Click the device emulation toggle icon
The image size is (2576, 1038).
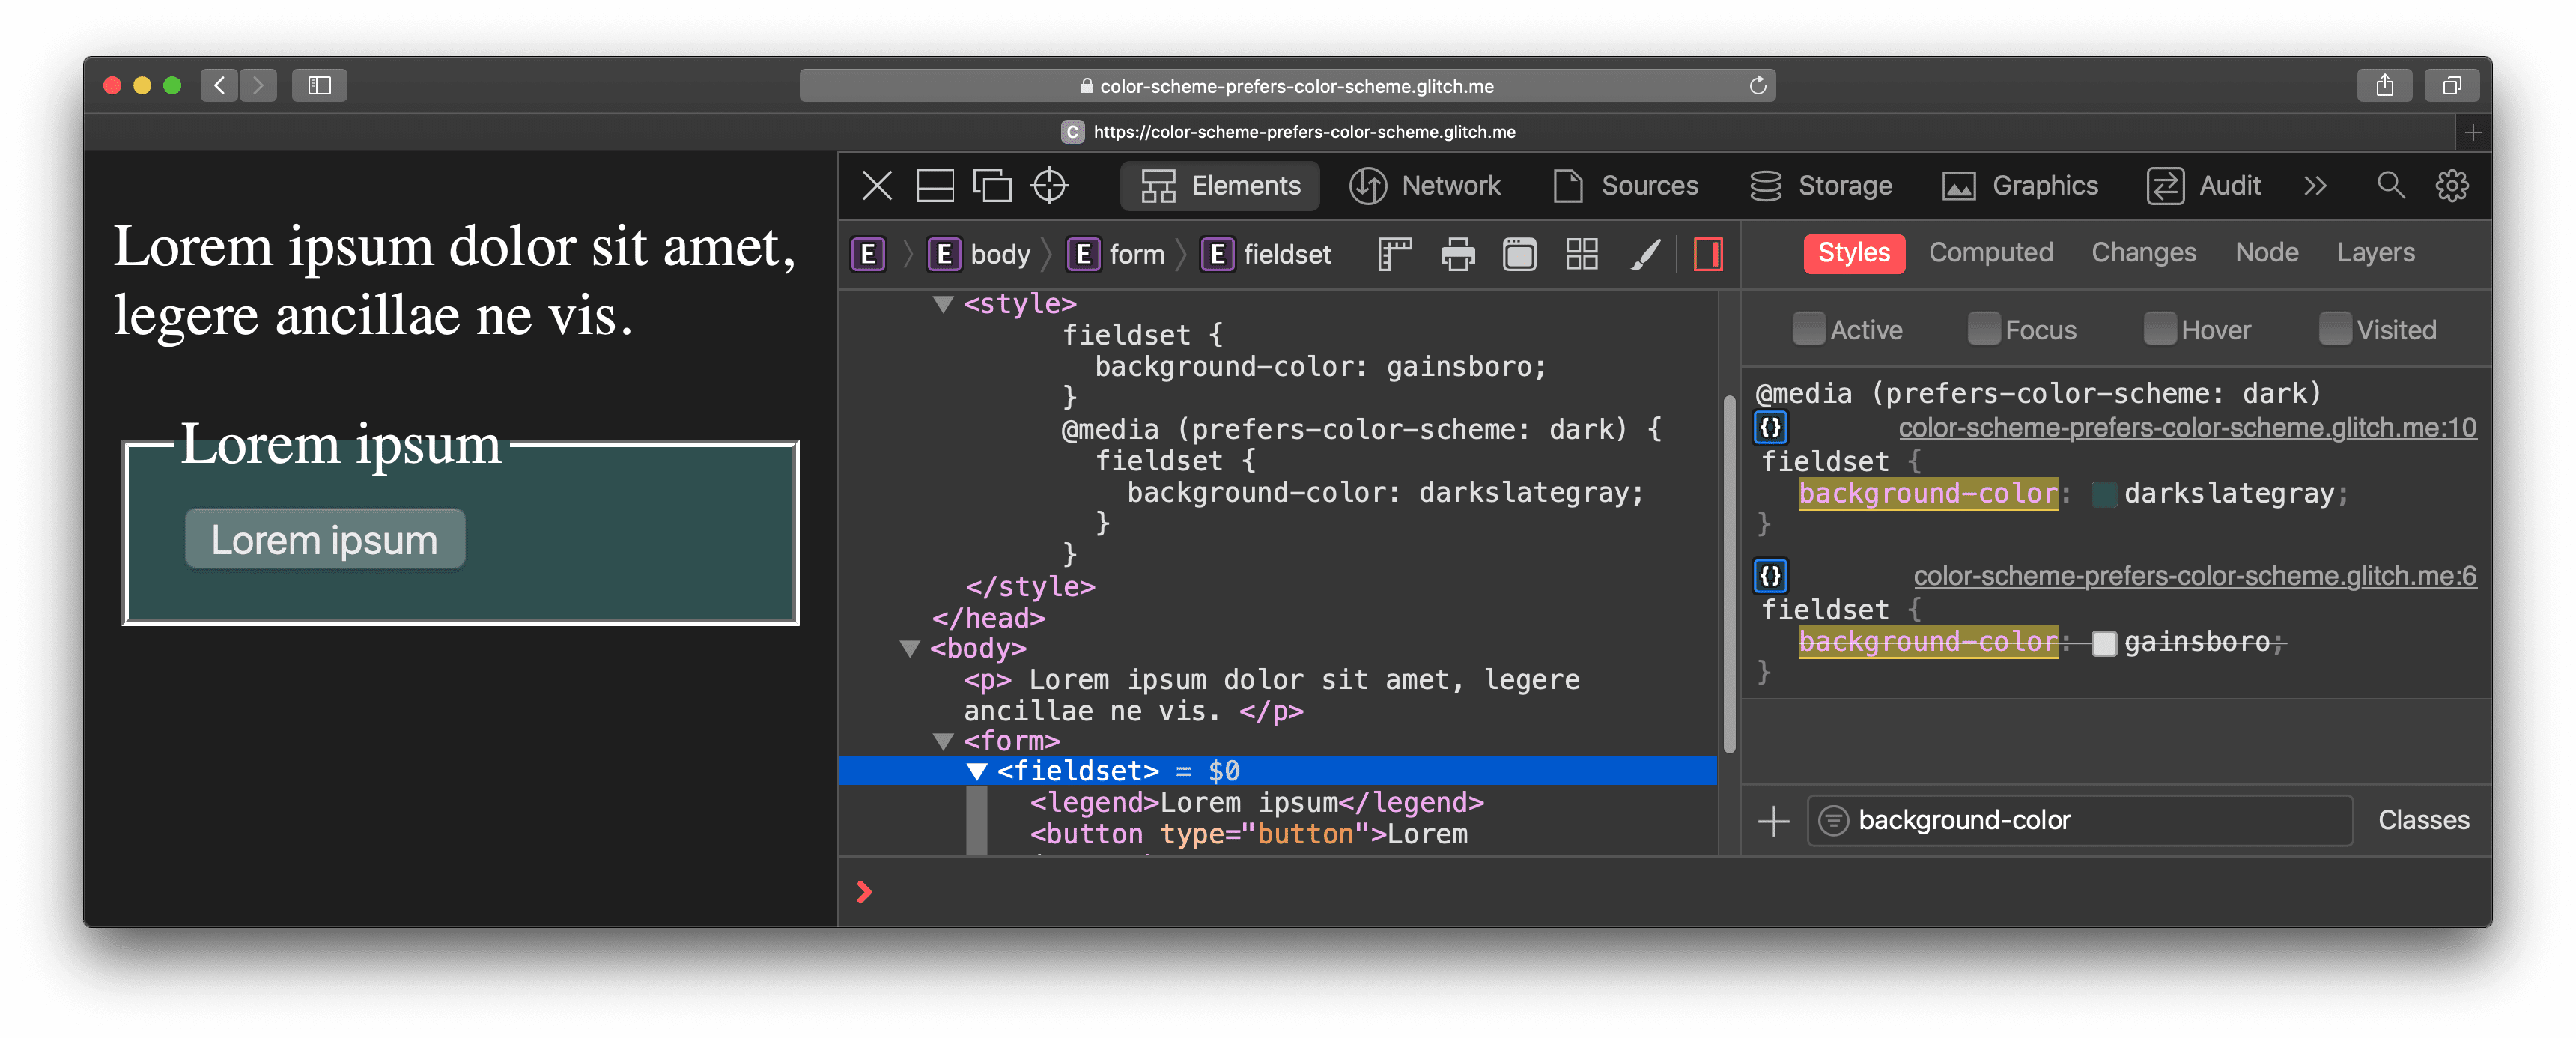pos(994,186)
